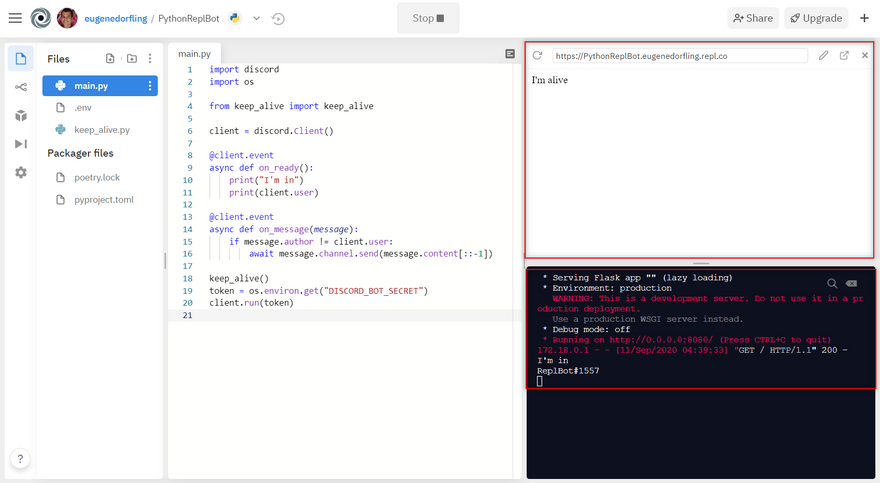
Task: Open the hamburger main menu
Action: (15, 18)
